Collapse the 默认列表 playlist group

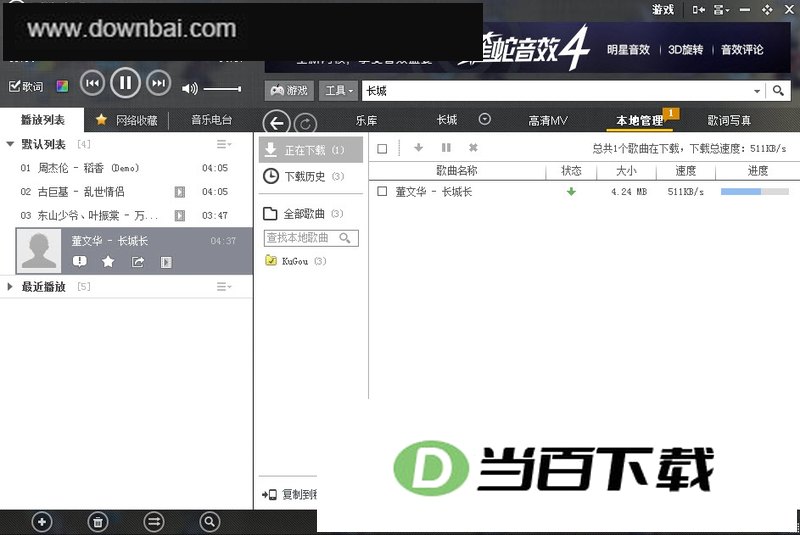[x=10, y=144]
